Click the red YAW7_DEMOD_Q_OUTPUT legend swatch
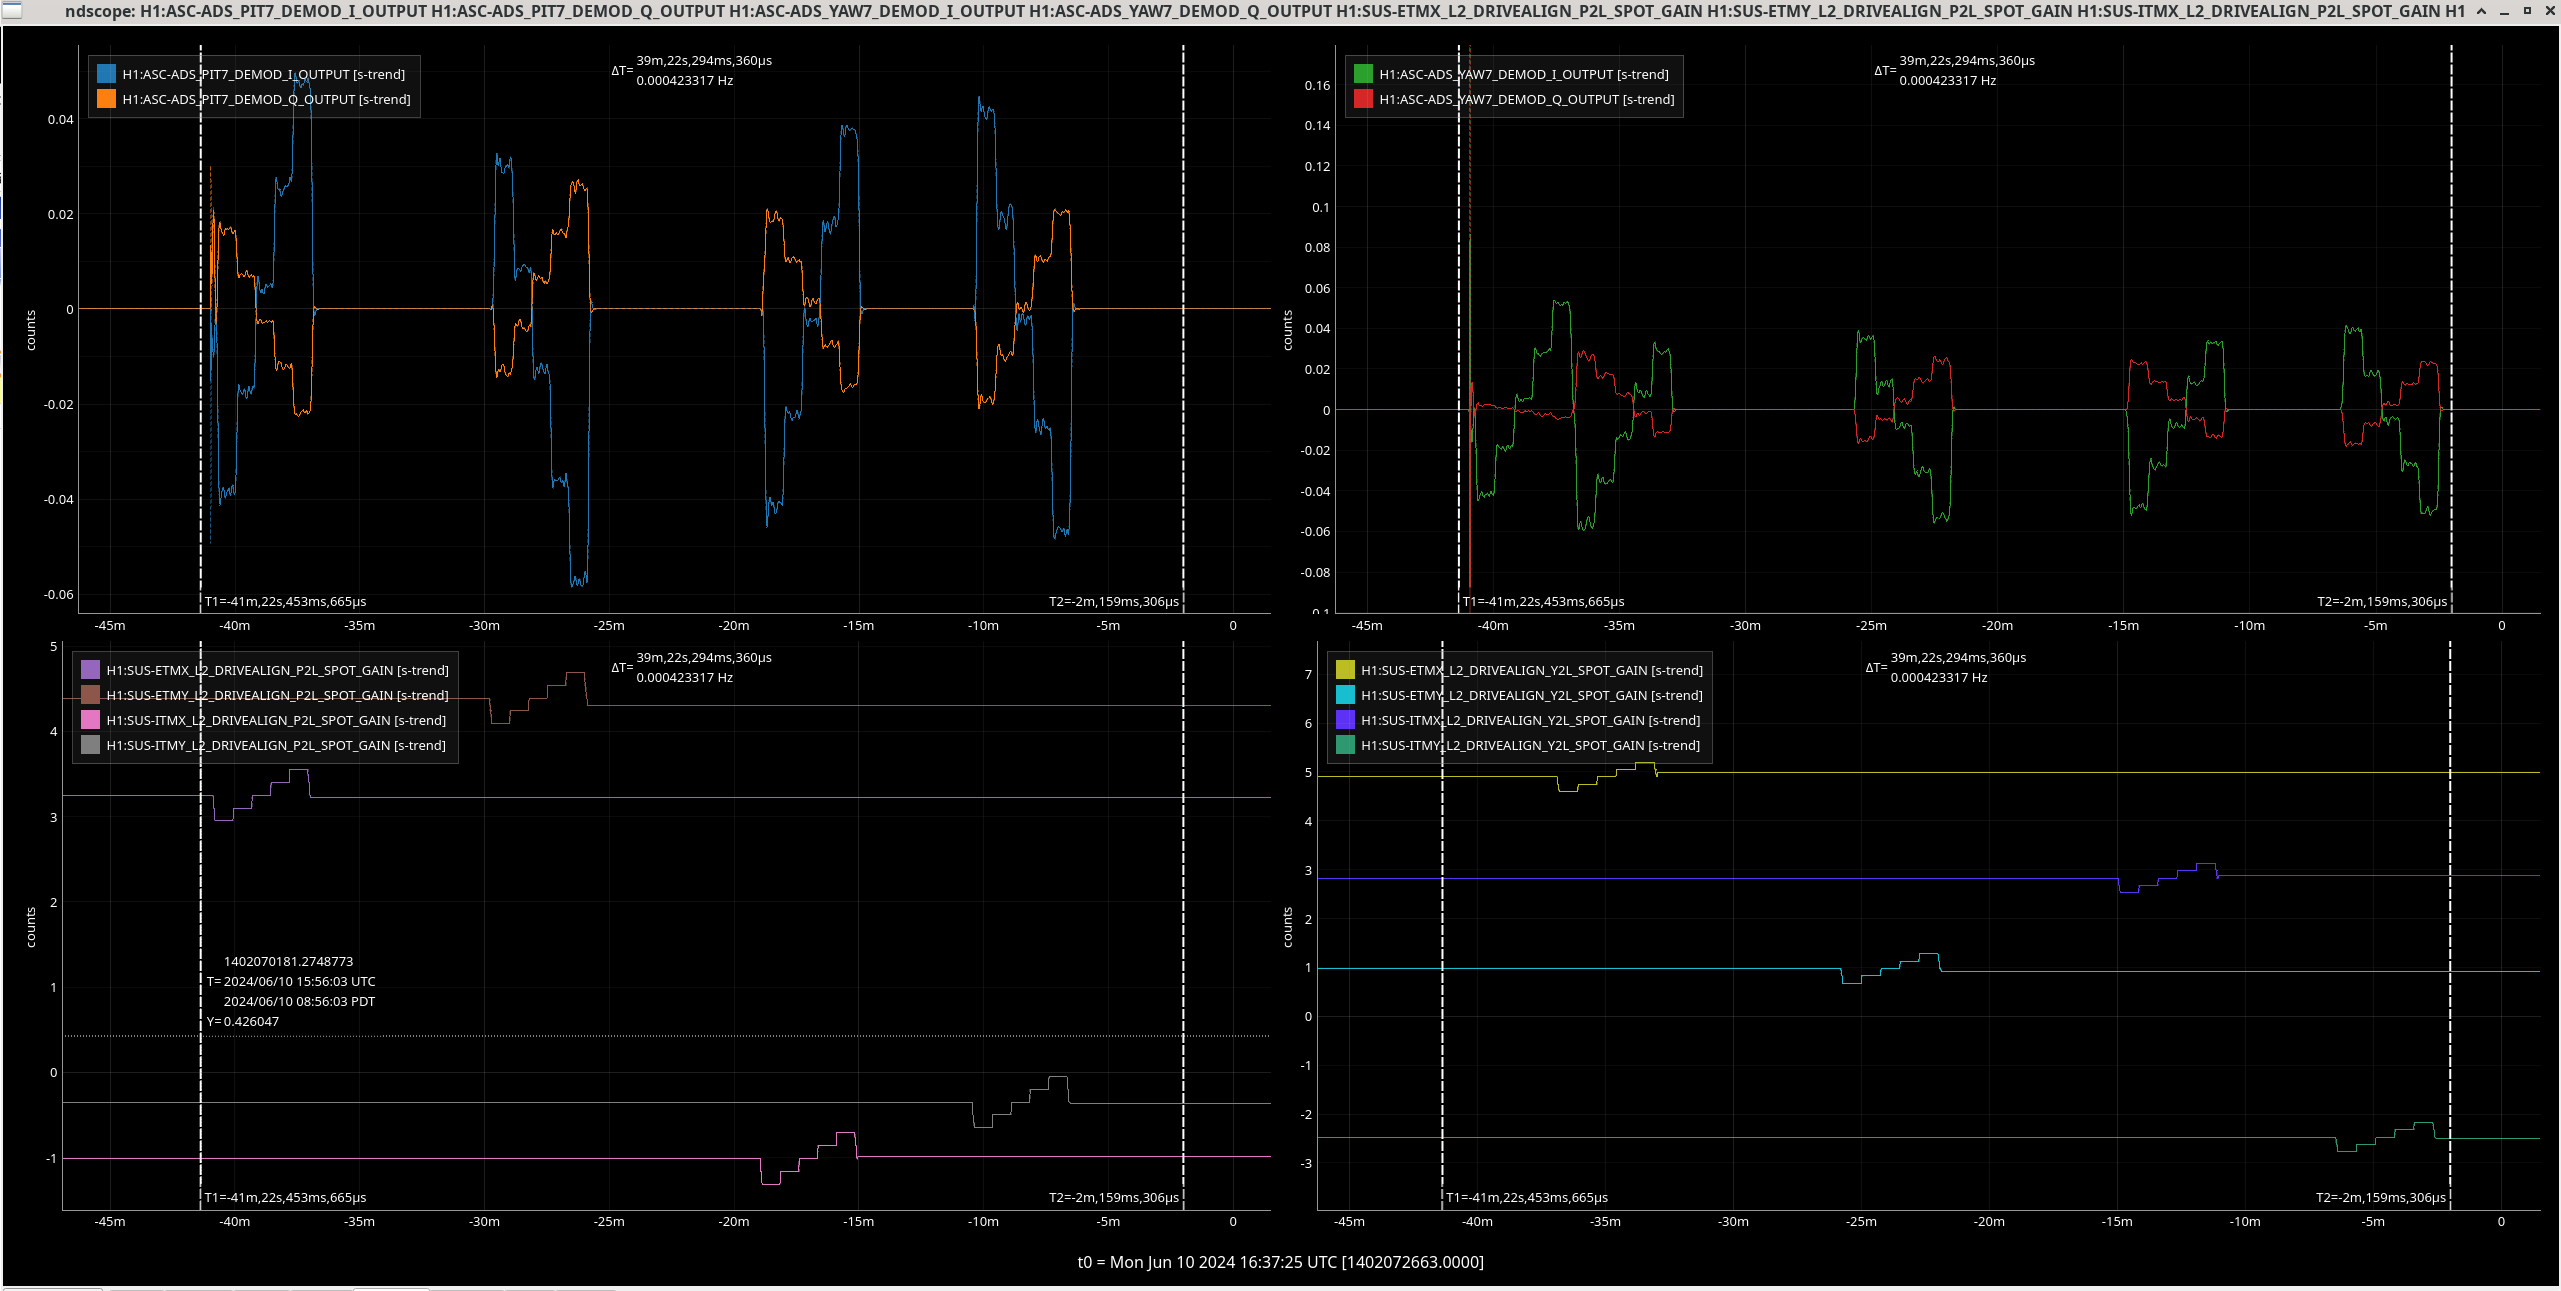This screenshot has height=1291, width=2561. [x=1363, y=99]
